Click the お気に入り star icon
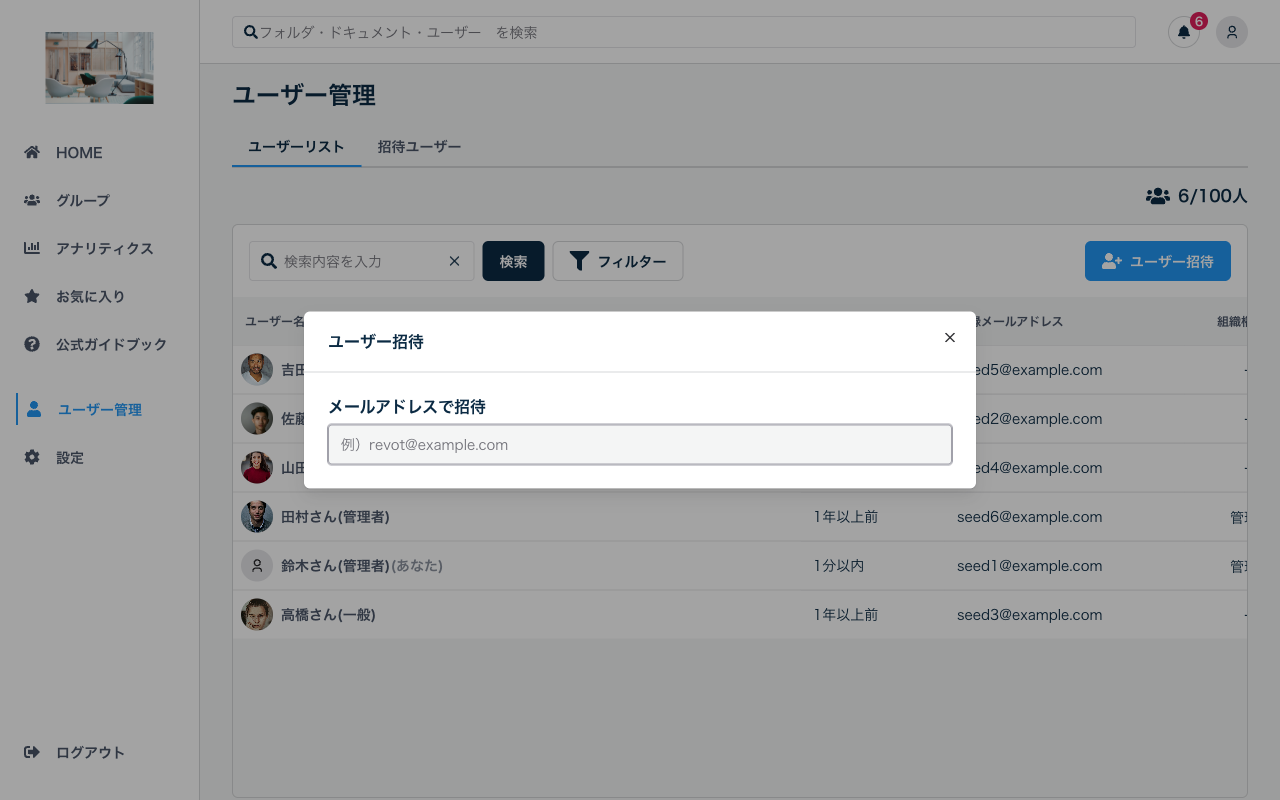 pos(31,296)
